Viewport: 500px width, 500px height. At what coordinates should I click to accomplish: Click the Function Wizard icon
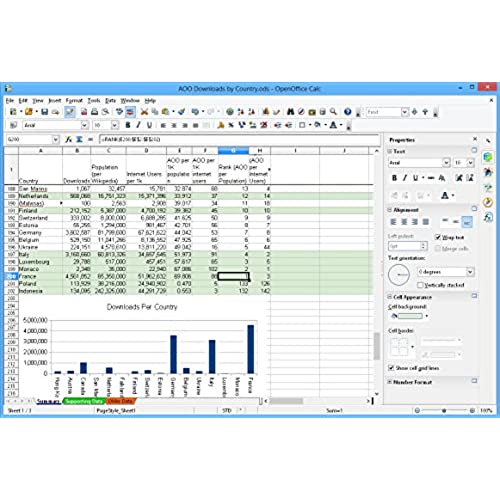[x=68, y=139]
